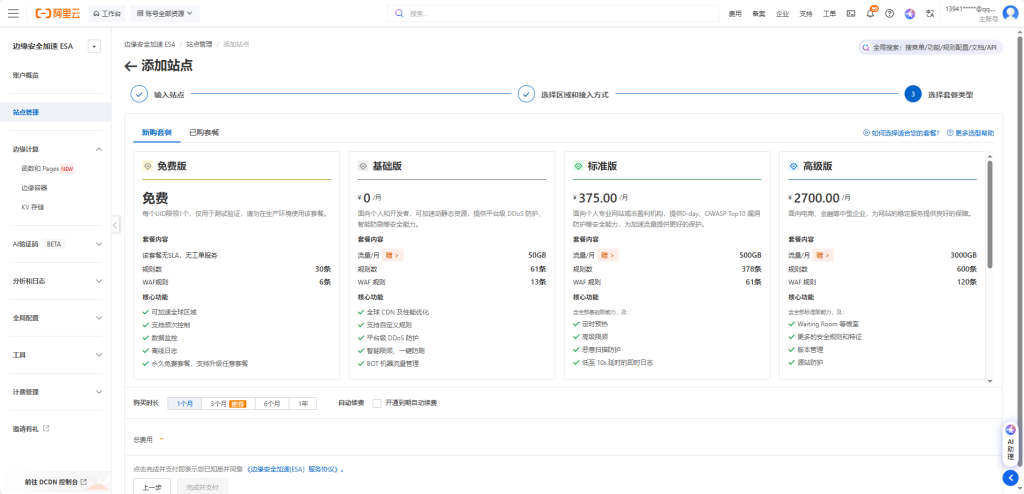Open the hamburger navigation menu

point(13,14)
